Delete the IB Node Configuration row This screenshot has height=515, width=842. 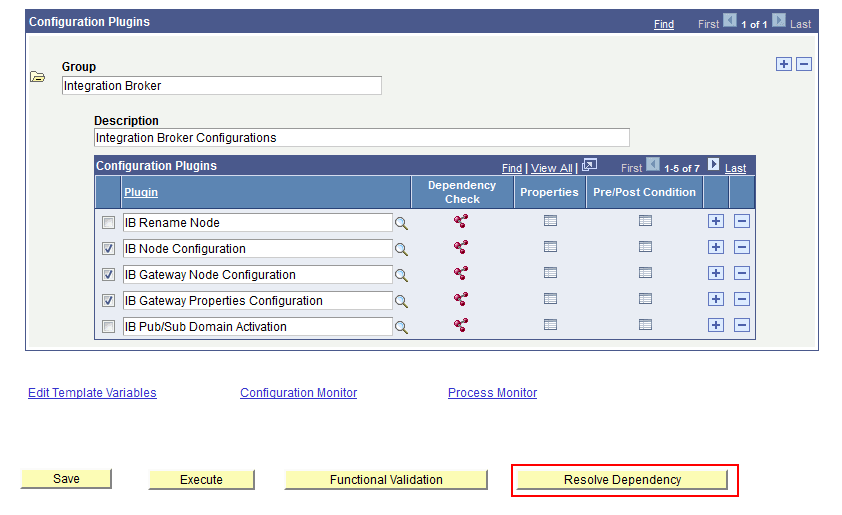tap(742, 247)
